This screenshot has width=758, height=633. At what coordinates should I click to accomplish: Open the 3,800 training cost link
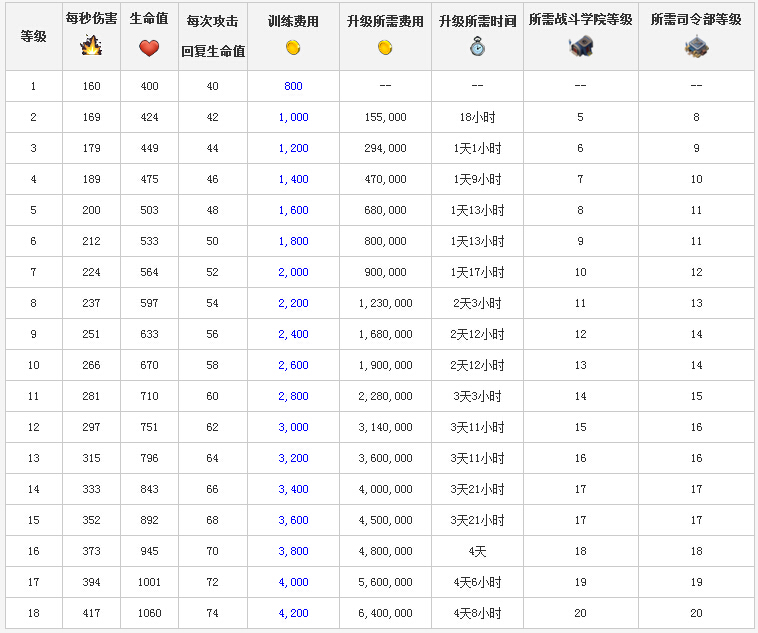(x=293, y=551)
